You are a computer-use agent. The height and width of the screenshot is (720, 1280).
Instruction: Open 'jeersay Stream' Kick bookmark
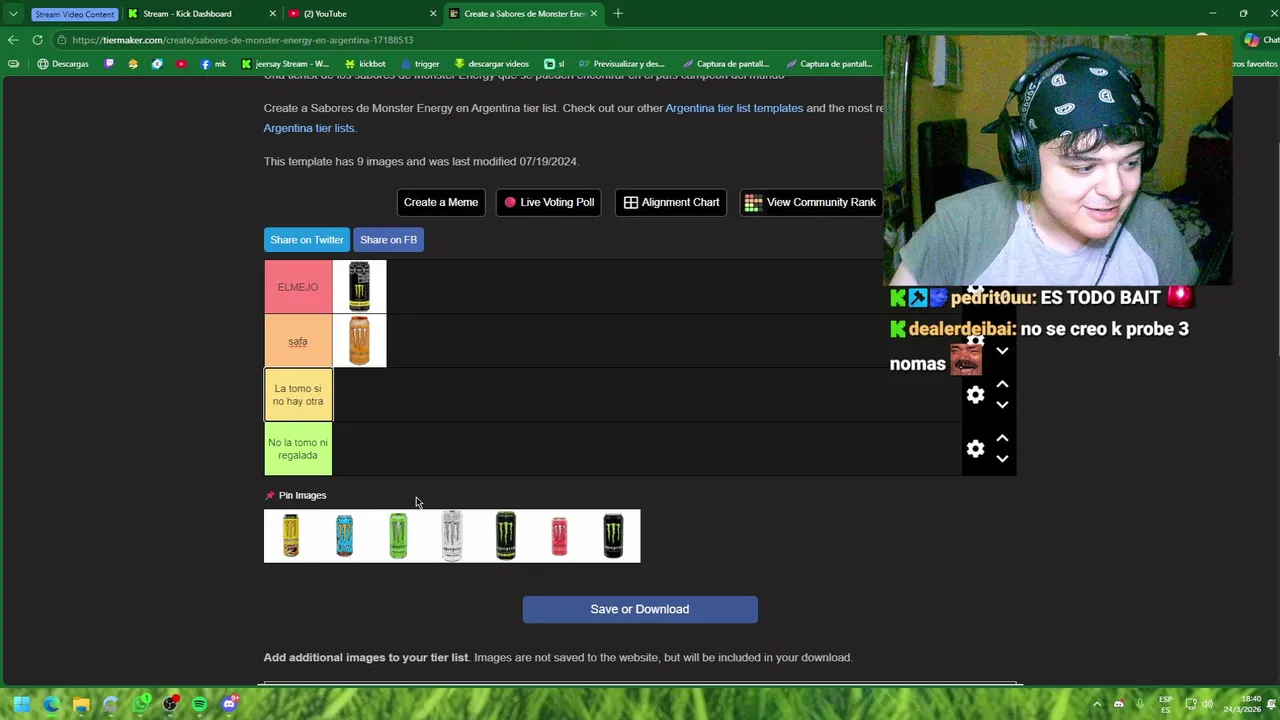286,64
